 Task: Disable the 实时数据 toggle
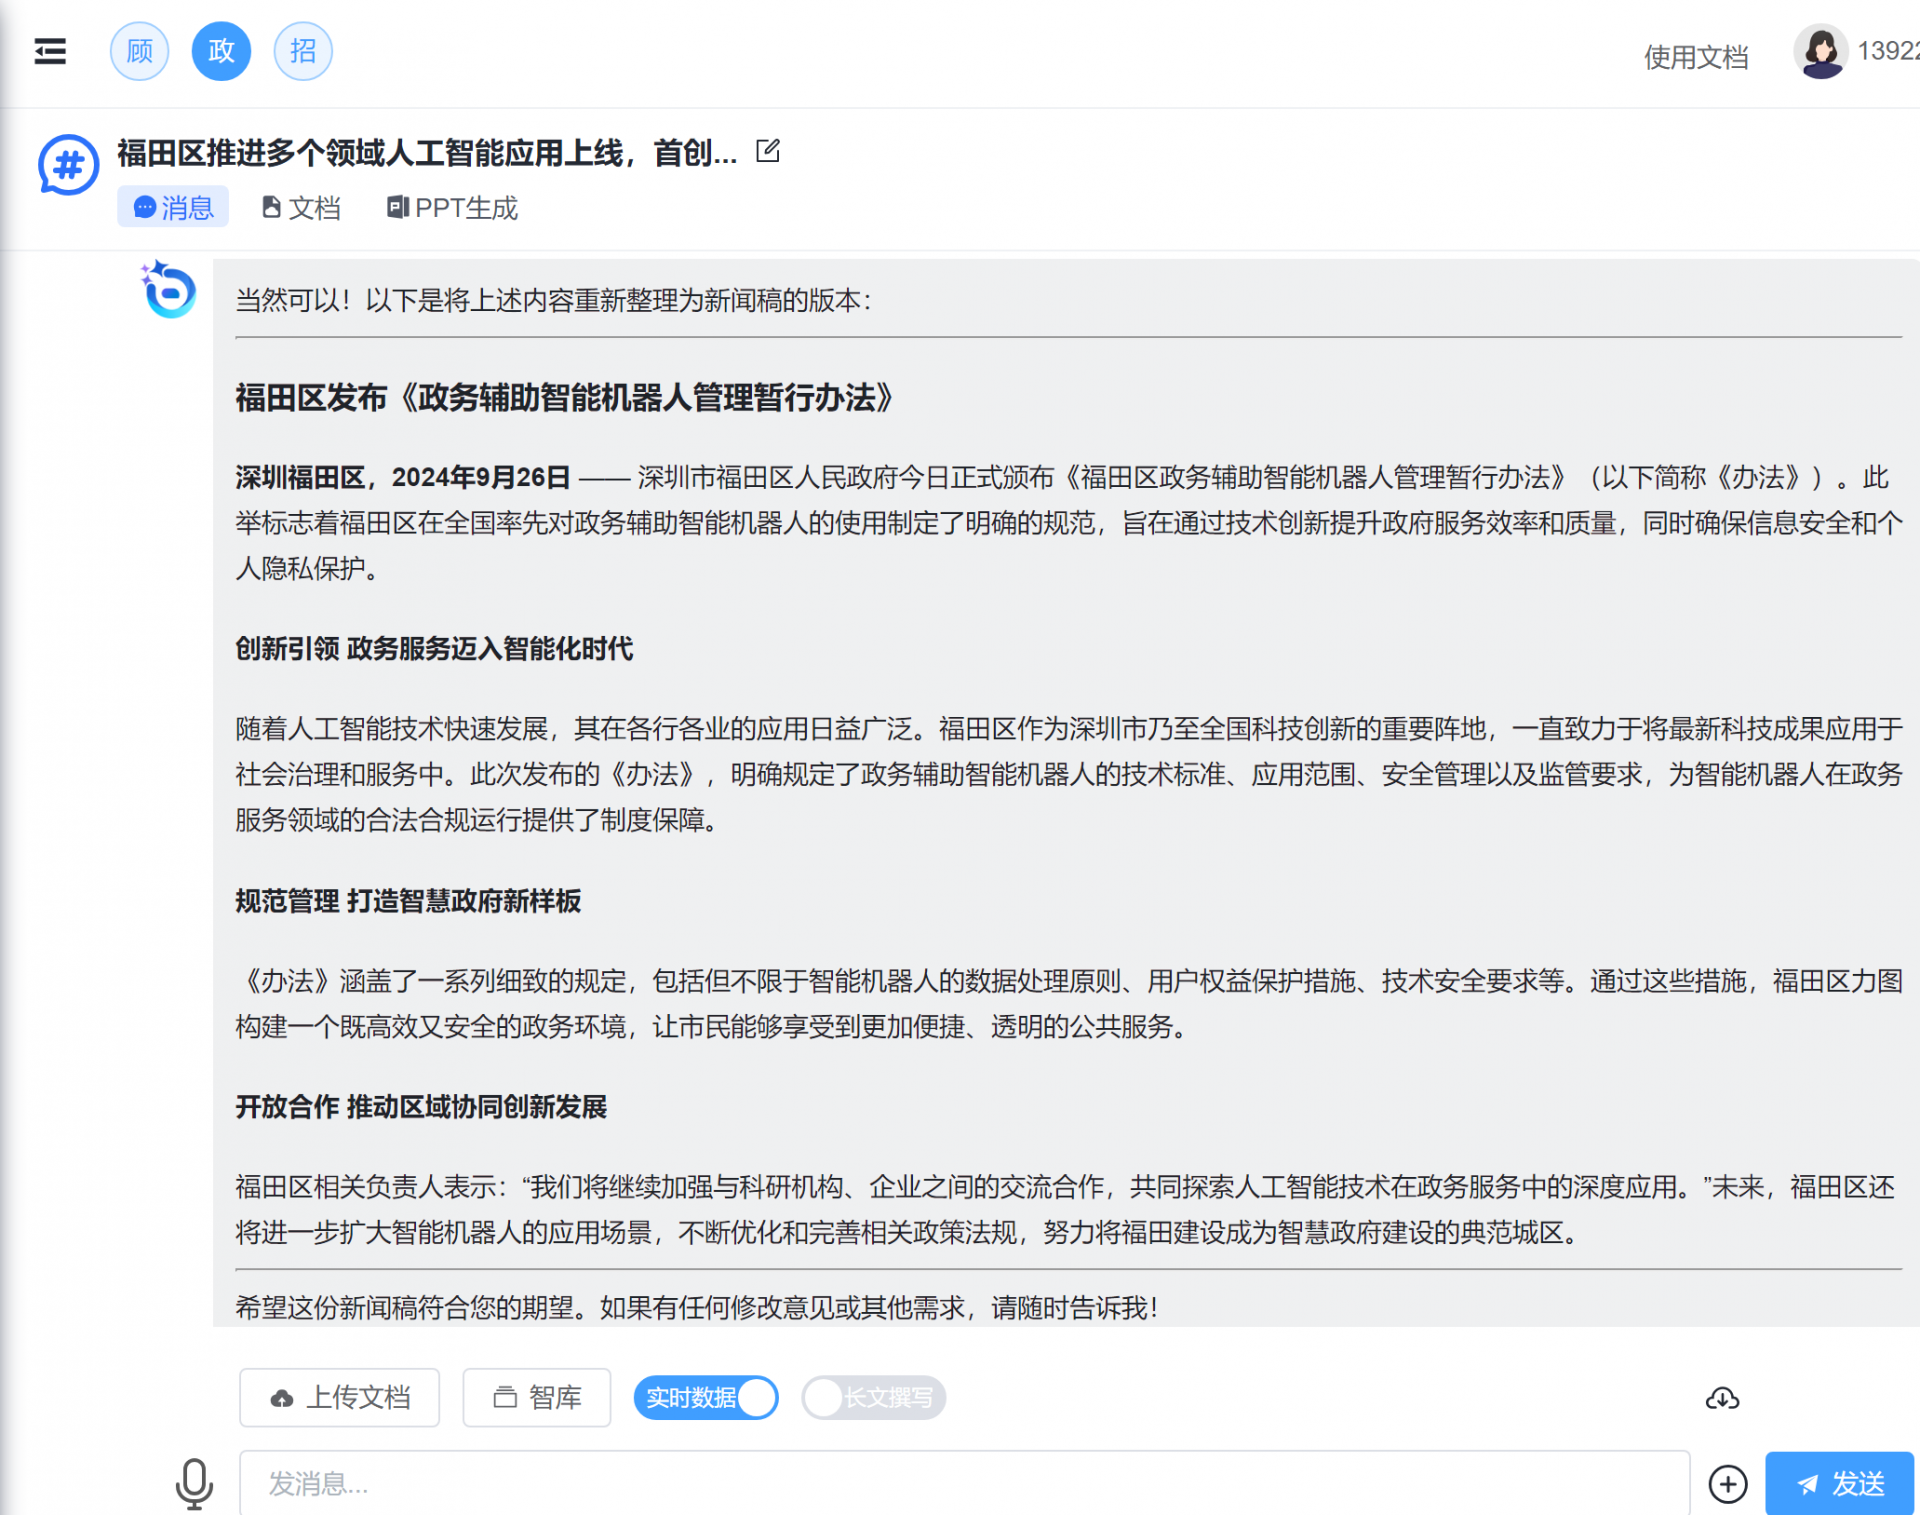(x=706, y=1397)
